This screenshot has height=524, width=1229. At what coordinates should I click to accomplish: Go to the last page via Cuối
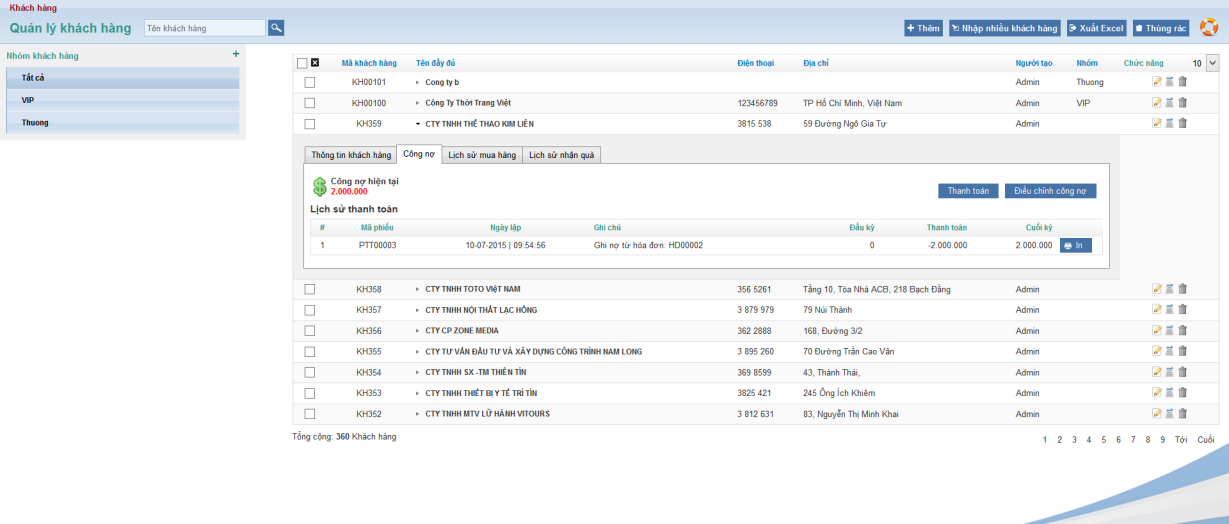(x=1206, y=439)
